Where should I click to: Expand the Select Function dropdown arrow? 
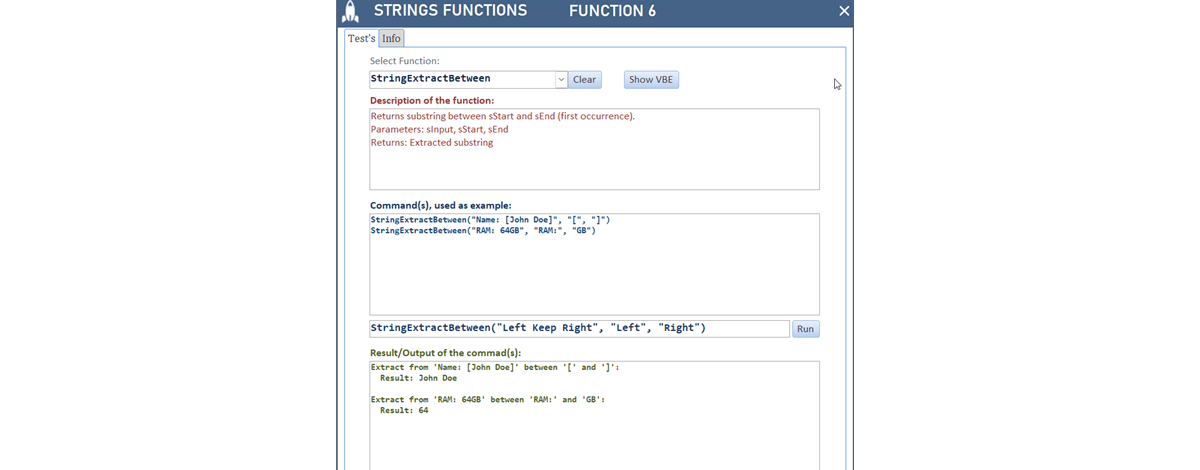[560, 79]
